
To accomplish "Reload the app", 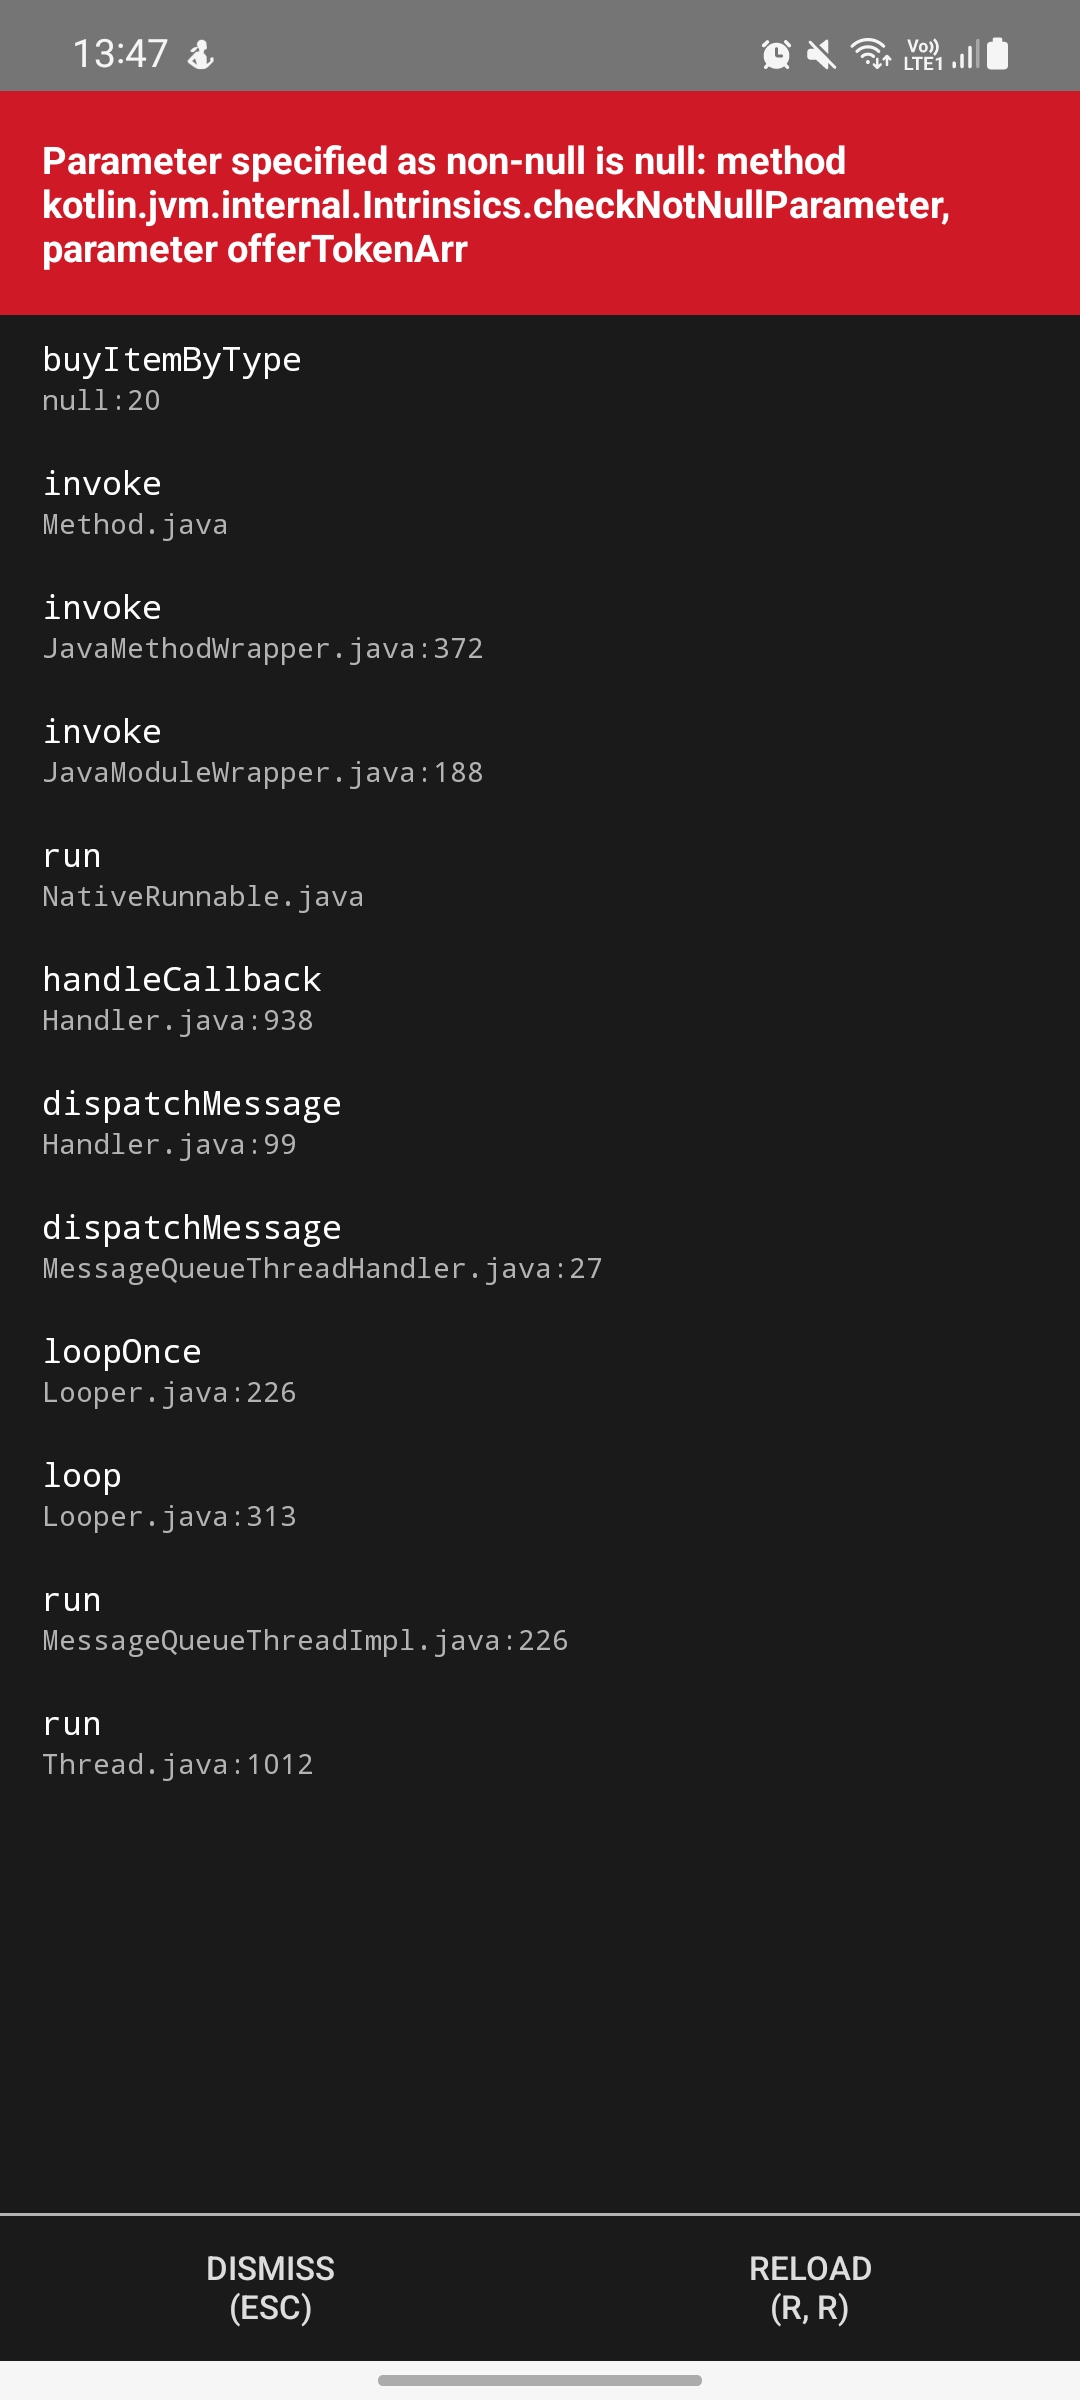I will click(x=810, y=2290).
